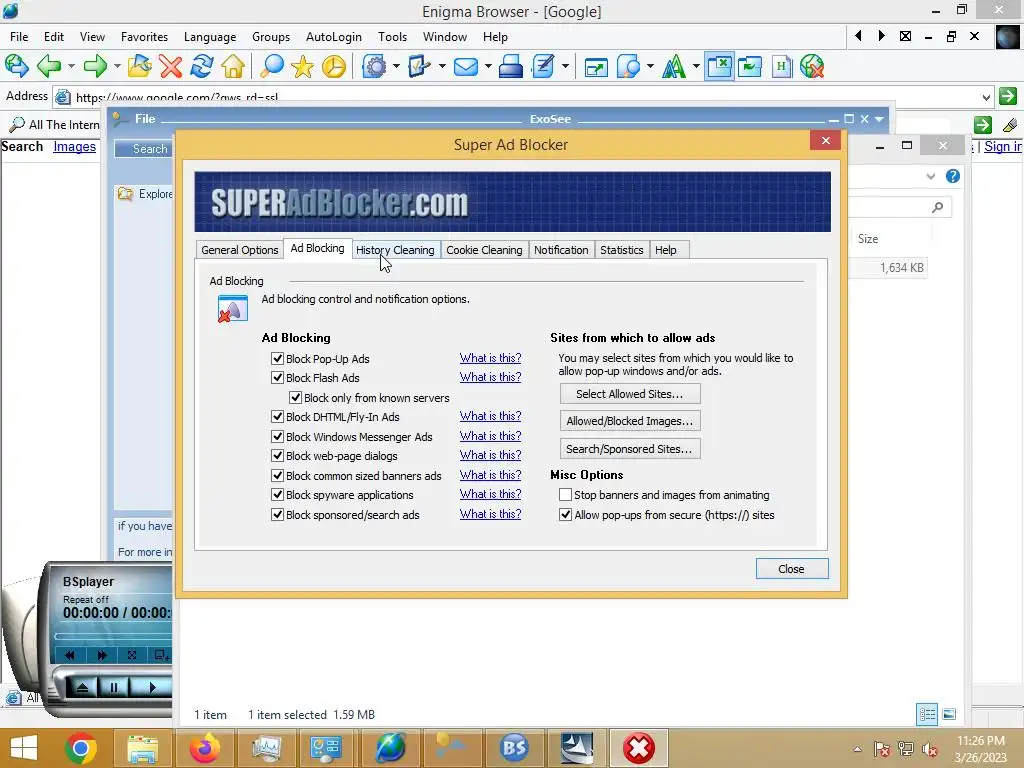1024x768 pixels.
Task: Enable Stop banners and images from animating
Action: [566, 494]
